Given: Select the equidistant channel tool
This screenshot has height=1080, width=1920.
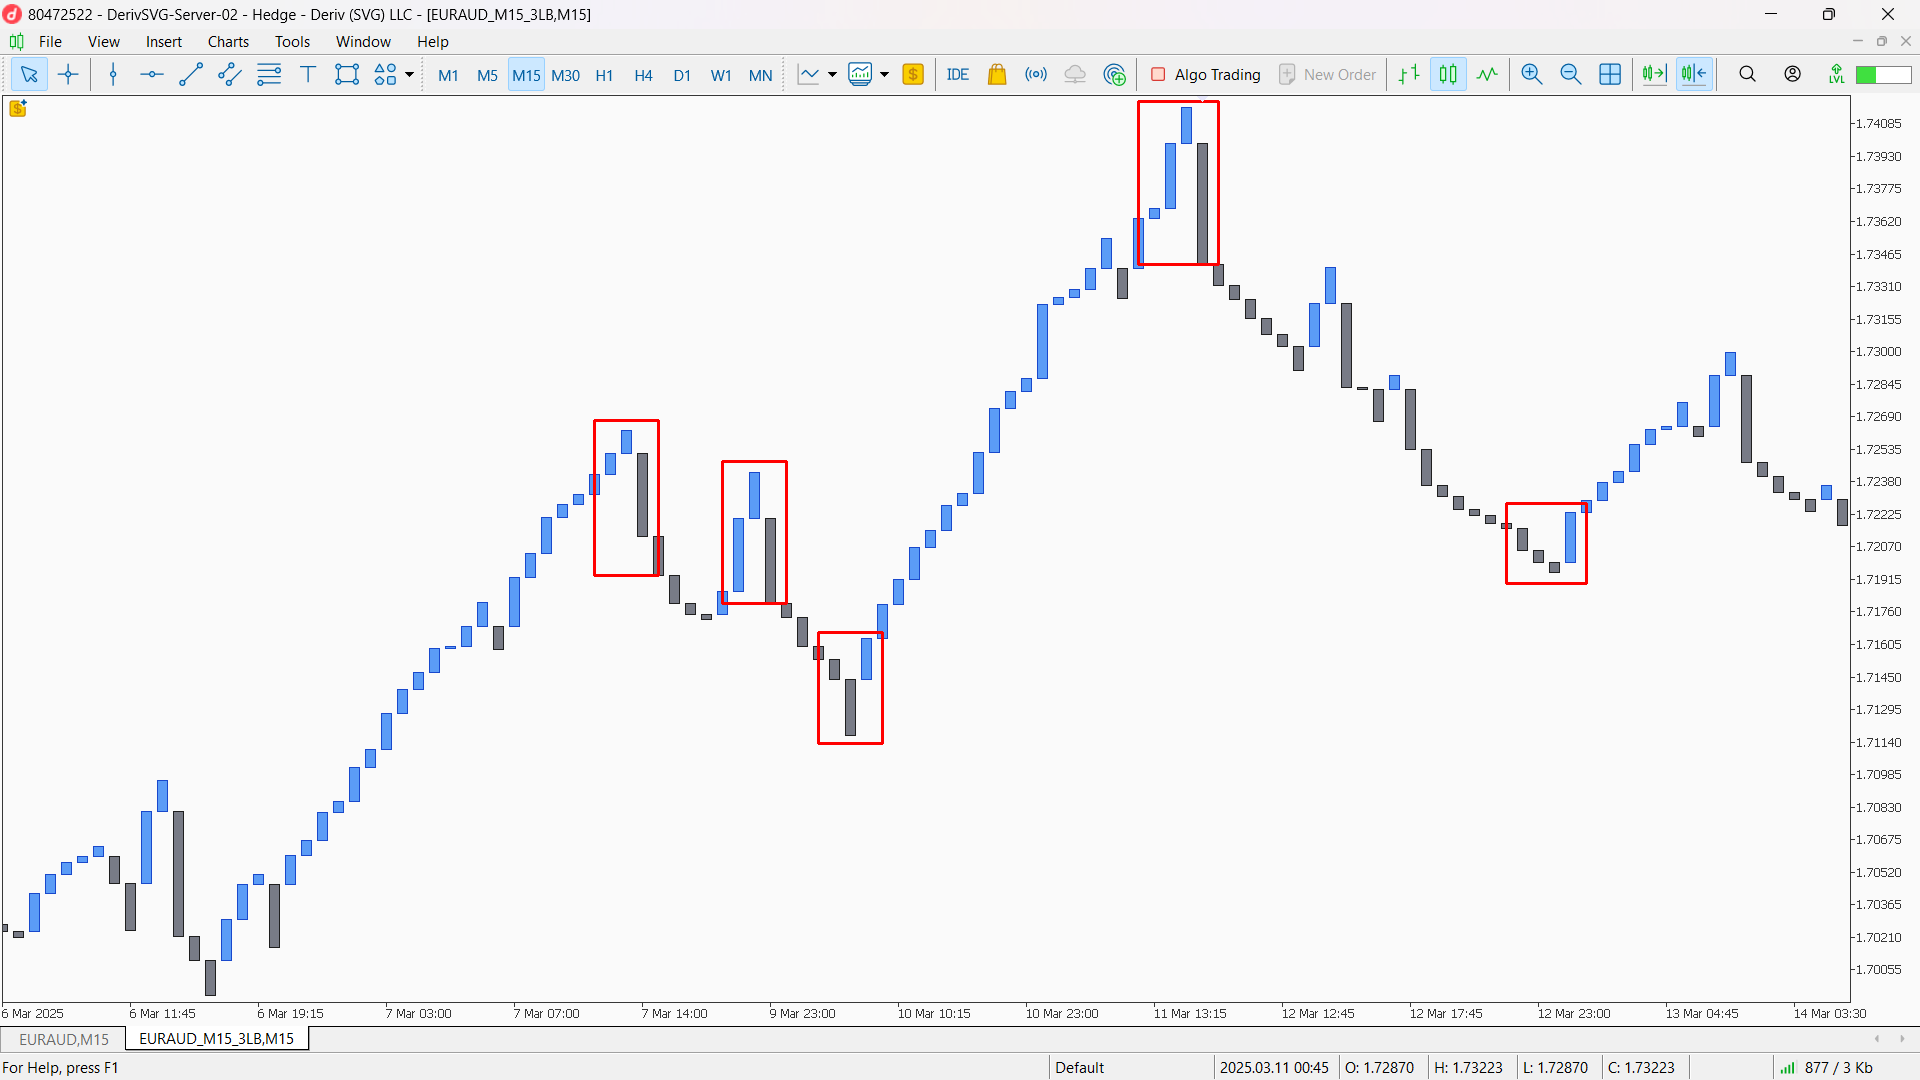Looking at the screenshot, I should click(230, 75).
